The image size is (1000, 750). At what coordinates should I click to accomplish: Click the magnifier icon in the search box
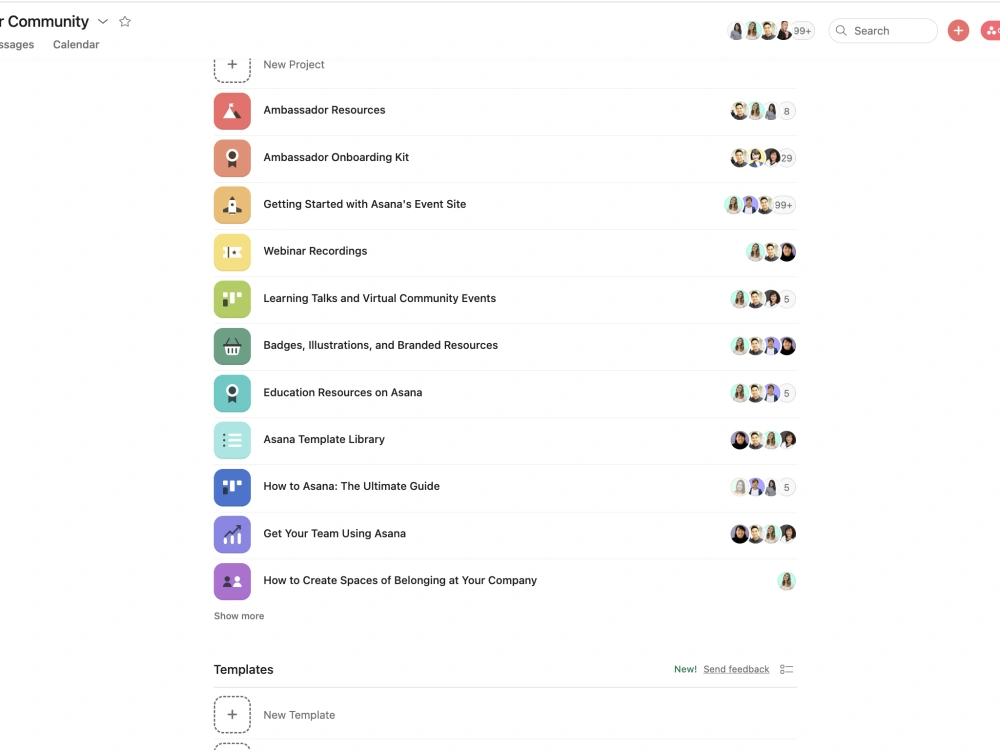pos(841,31)
